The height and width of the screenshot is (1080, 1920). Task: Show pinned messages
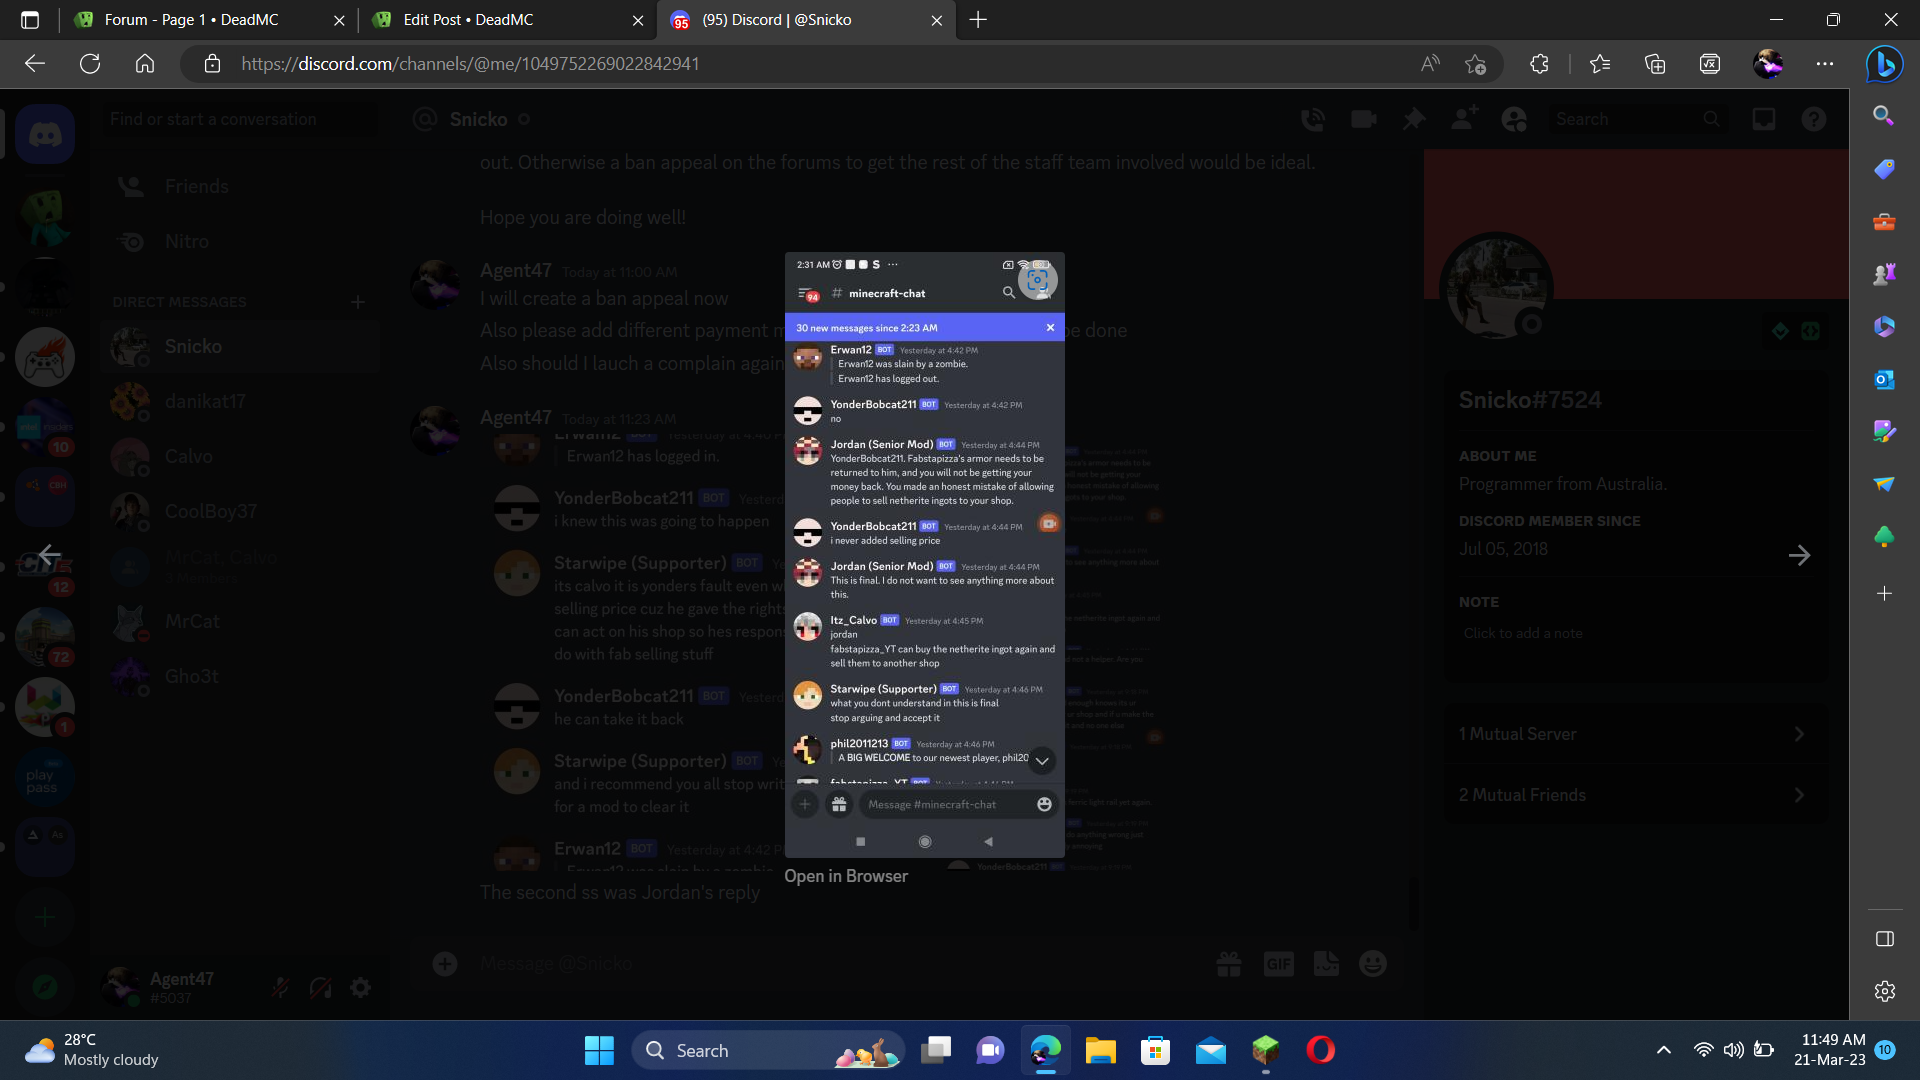coord(1413,120)
